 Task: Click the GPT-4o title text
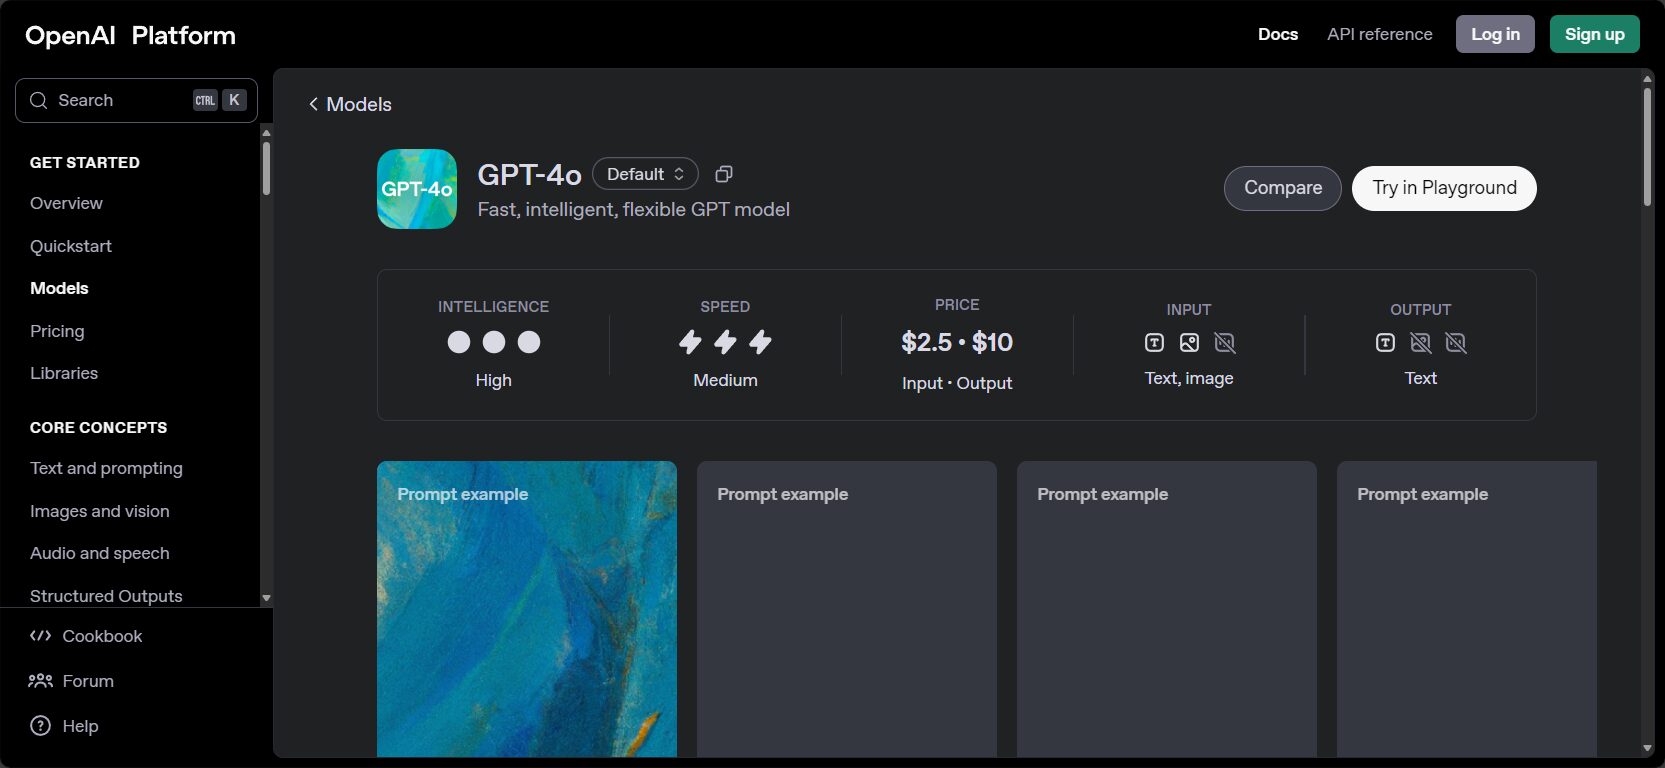[x=529, y=174]
